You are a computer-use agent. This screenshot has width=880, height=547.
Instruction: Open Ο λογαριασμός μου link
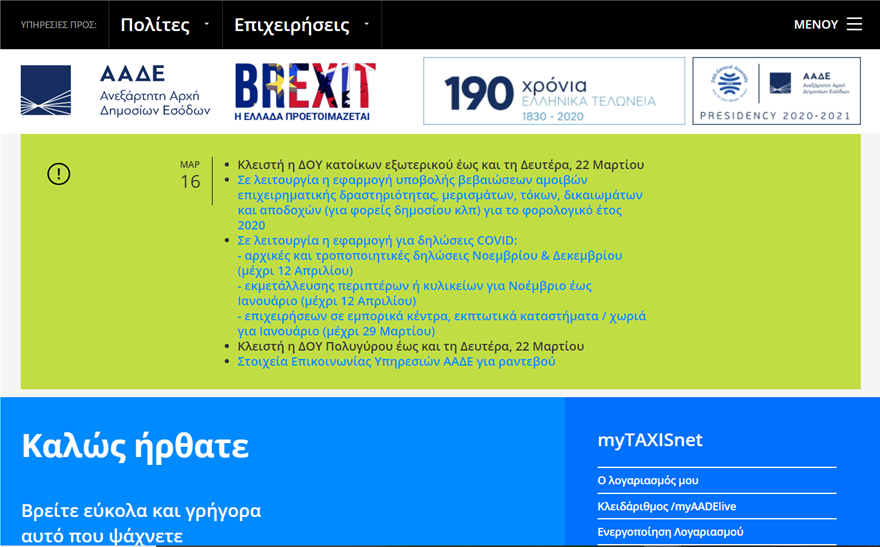click(x=647, y=480)
